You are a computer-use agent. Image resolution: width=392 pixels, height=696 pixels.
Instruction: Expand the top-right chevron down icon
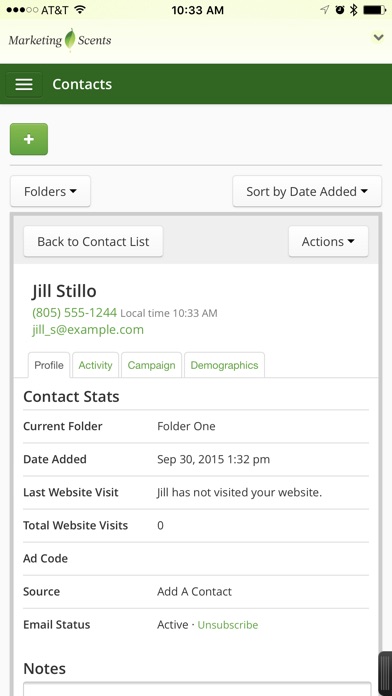[378, 38]
